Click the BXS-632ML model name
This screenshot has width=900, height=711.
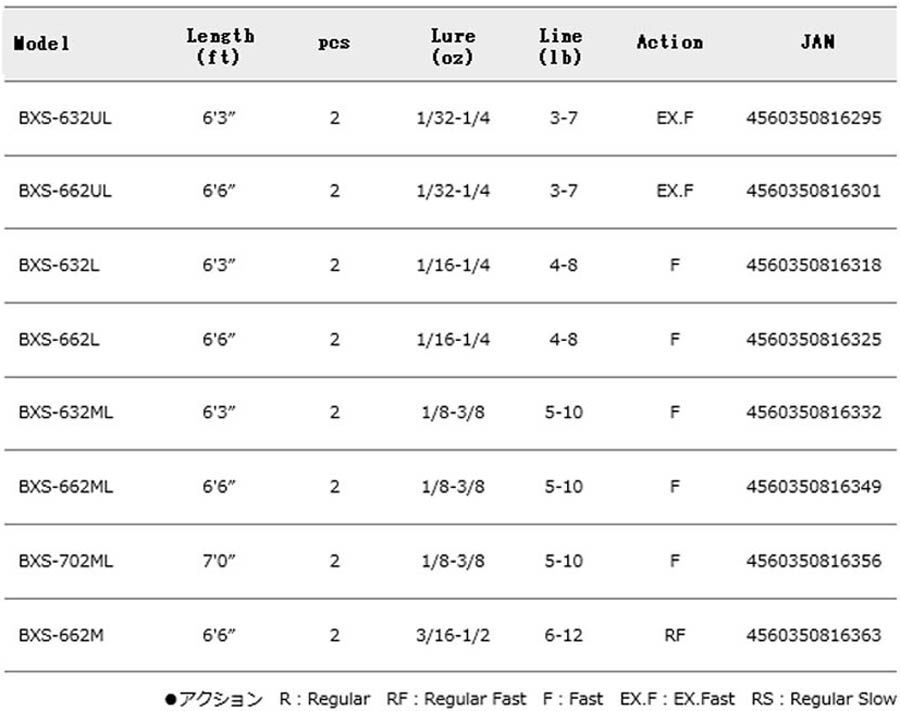coord(65,412)
